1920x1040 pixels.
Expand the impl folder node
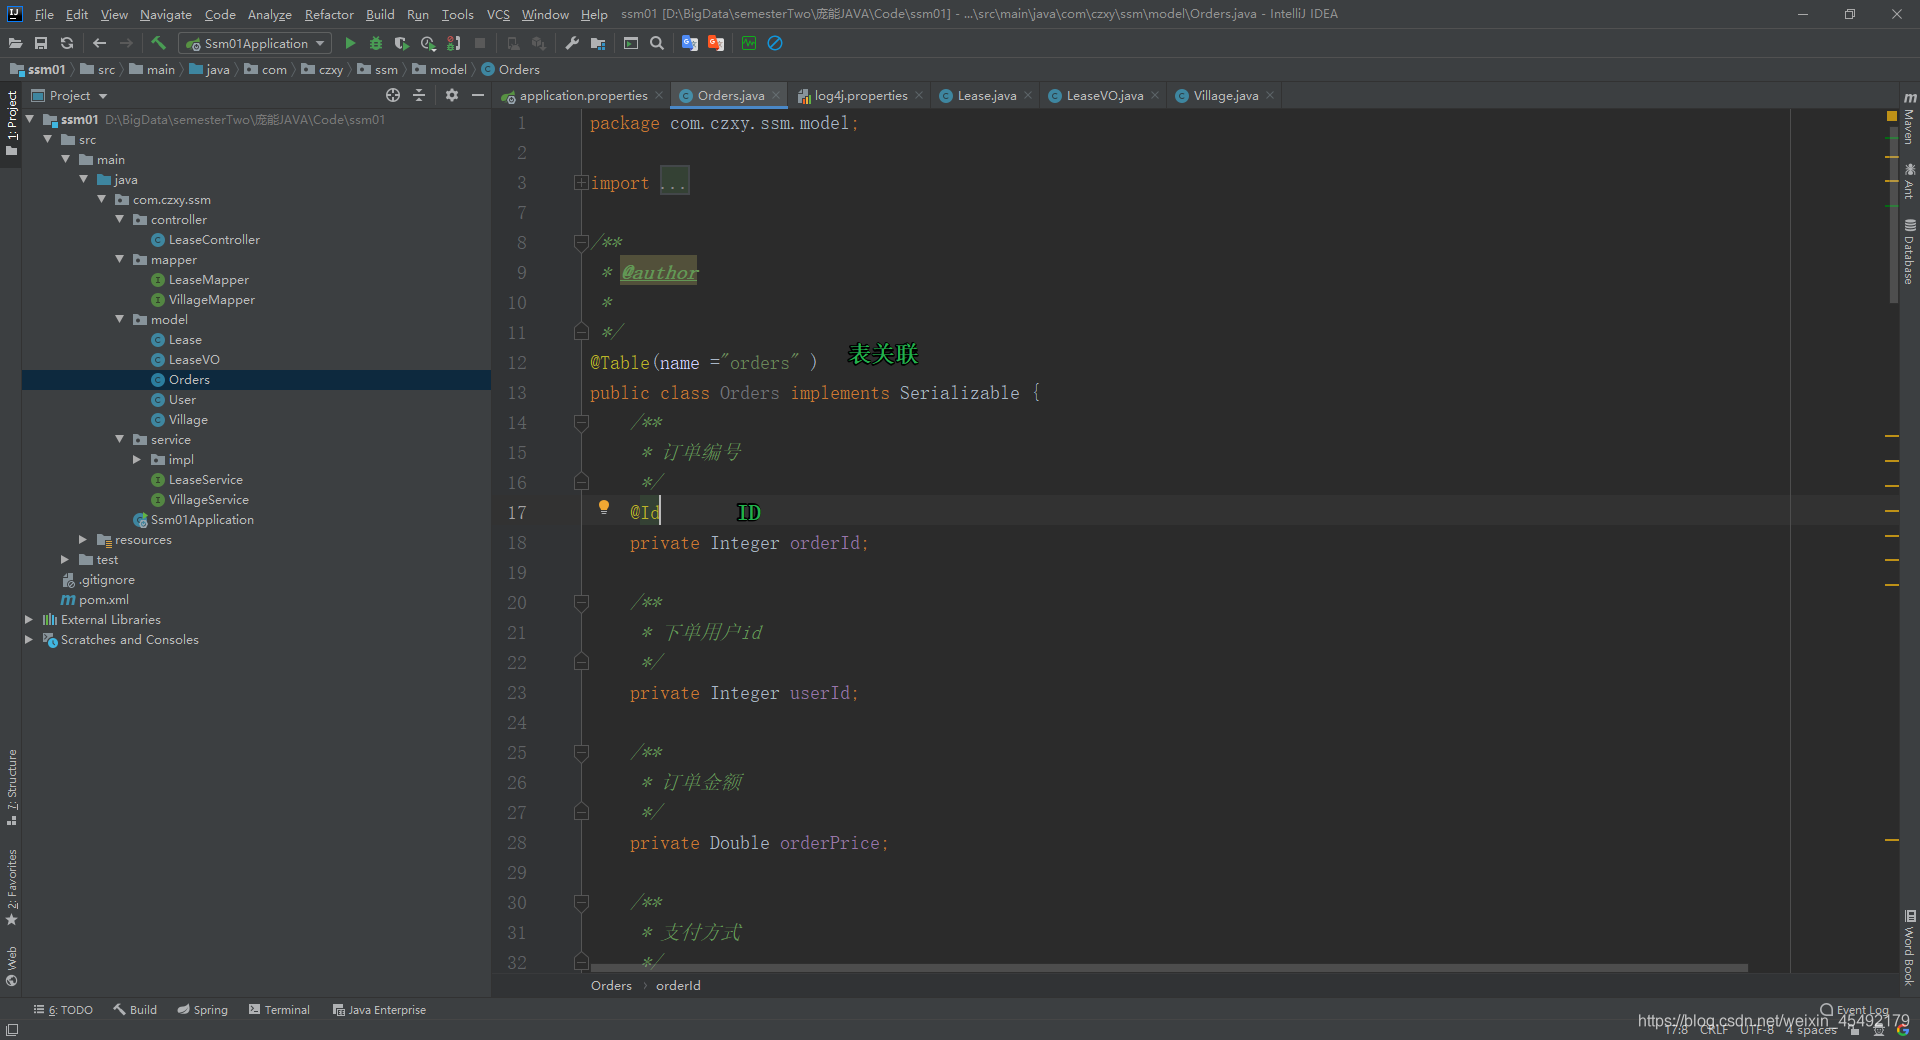coord(138,459)
